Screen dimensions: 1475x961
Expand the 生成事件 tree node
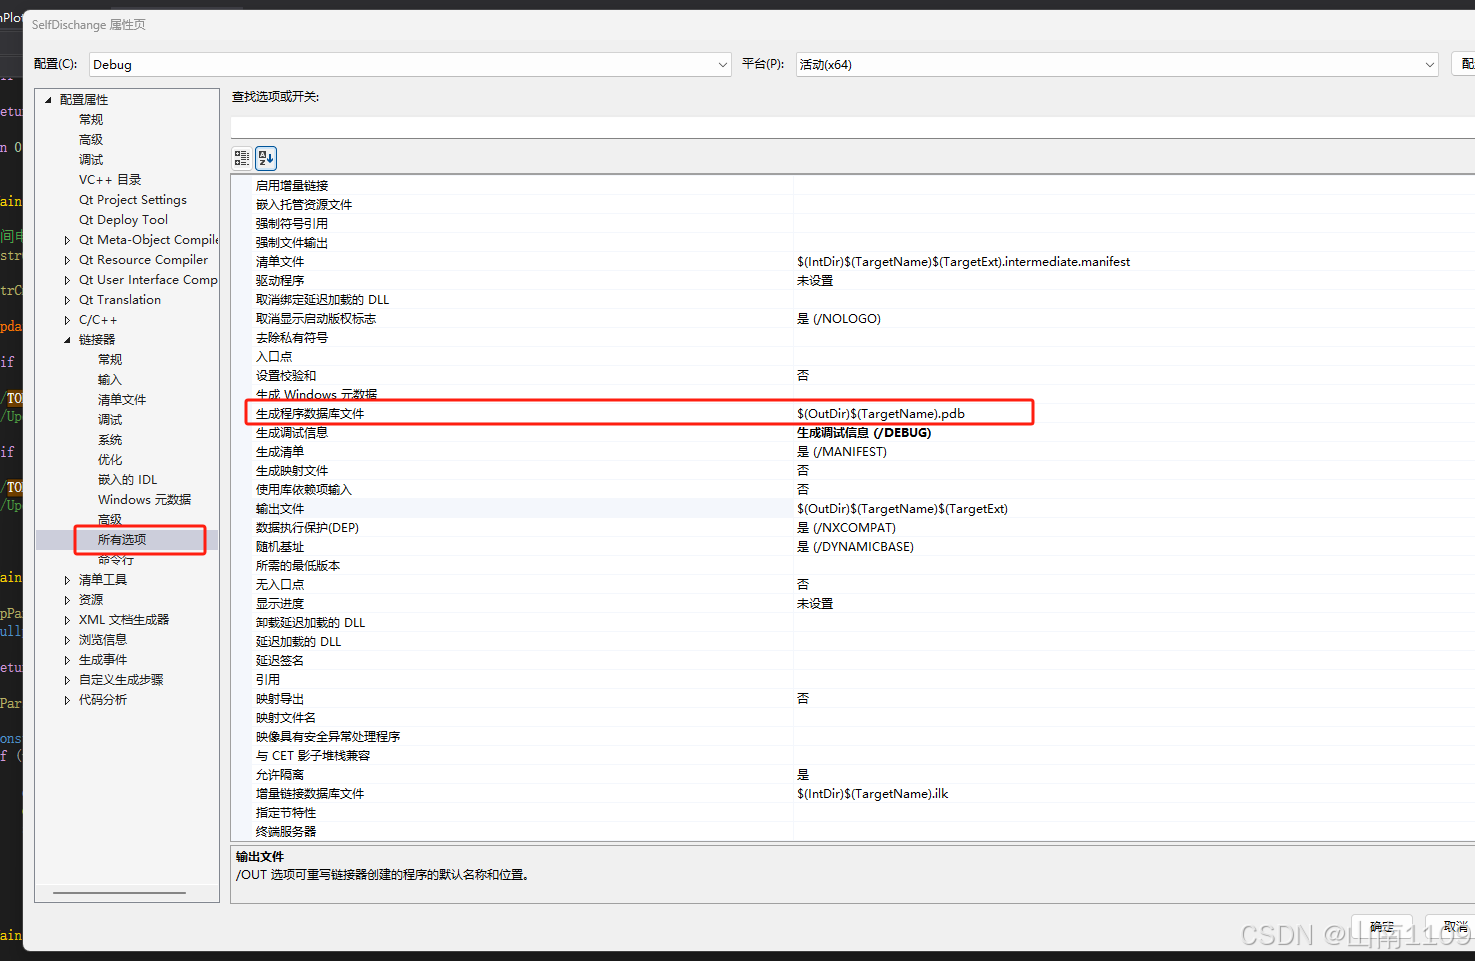(x=67, y=660)
